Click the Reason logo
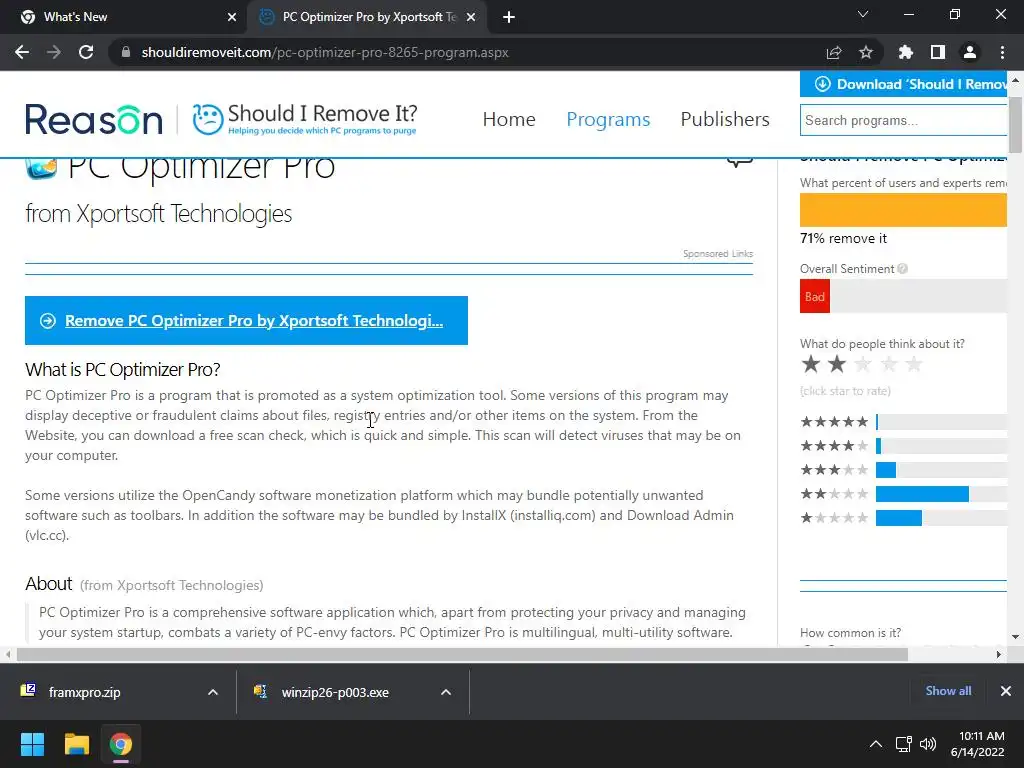The height and width of the screenshot is (768, 1024). tap(94, 120)
